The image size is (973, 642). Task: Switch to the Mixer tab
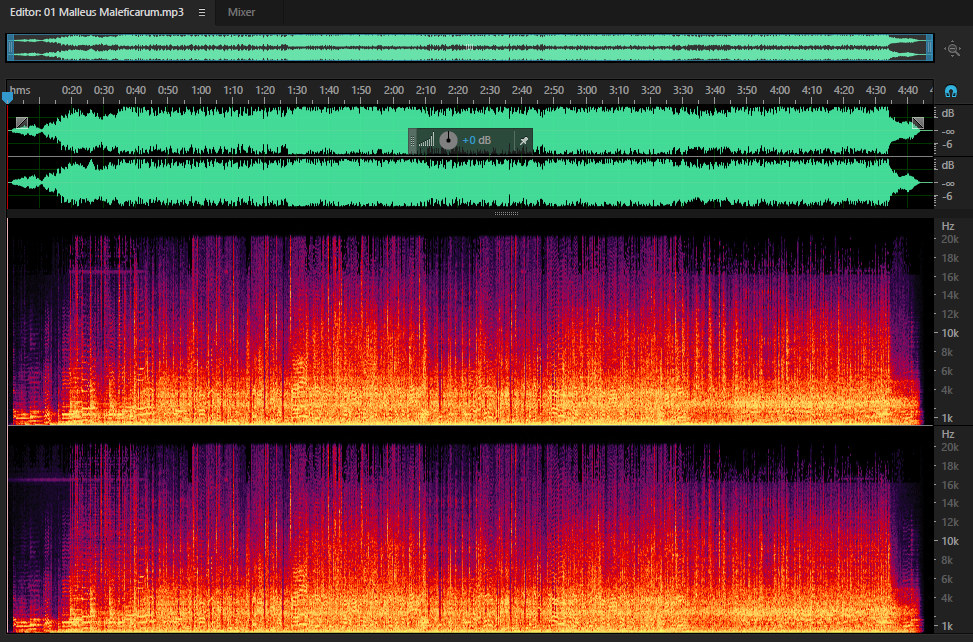(241, 12)
